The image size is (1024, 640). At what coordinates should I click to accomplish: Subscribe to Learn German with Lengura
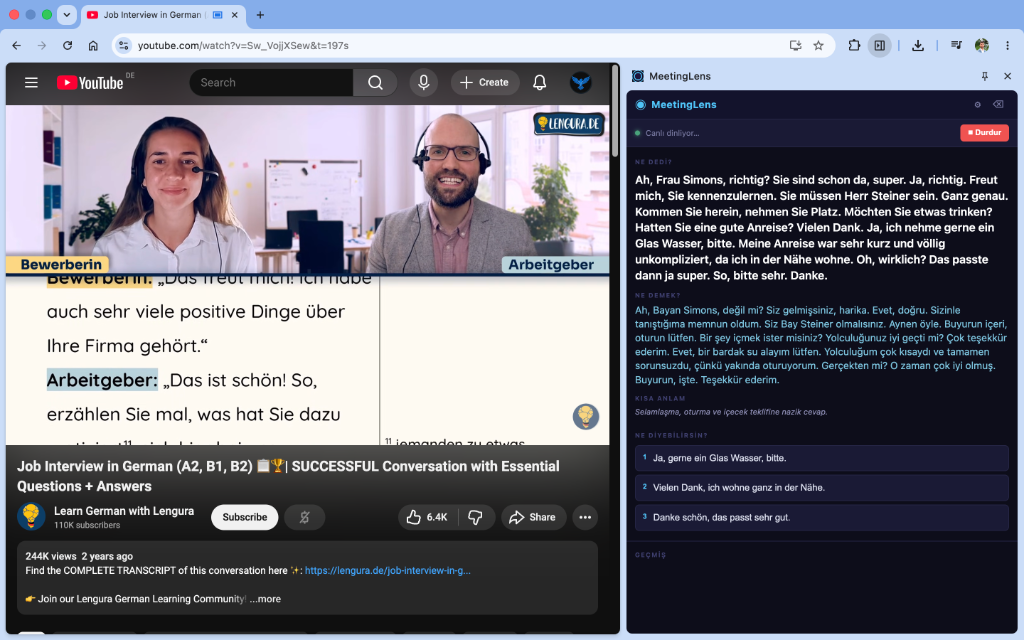(244, 517)
